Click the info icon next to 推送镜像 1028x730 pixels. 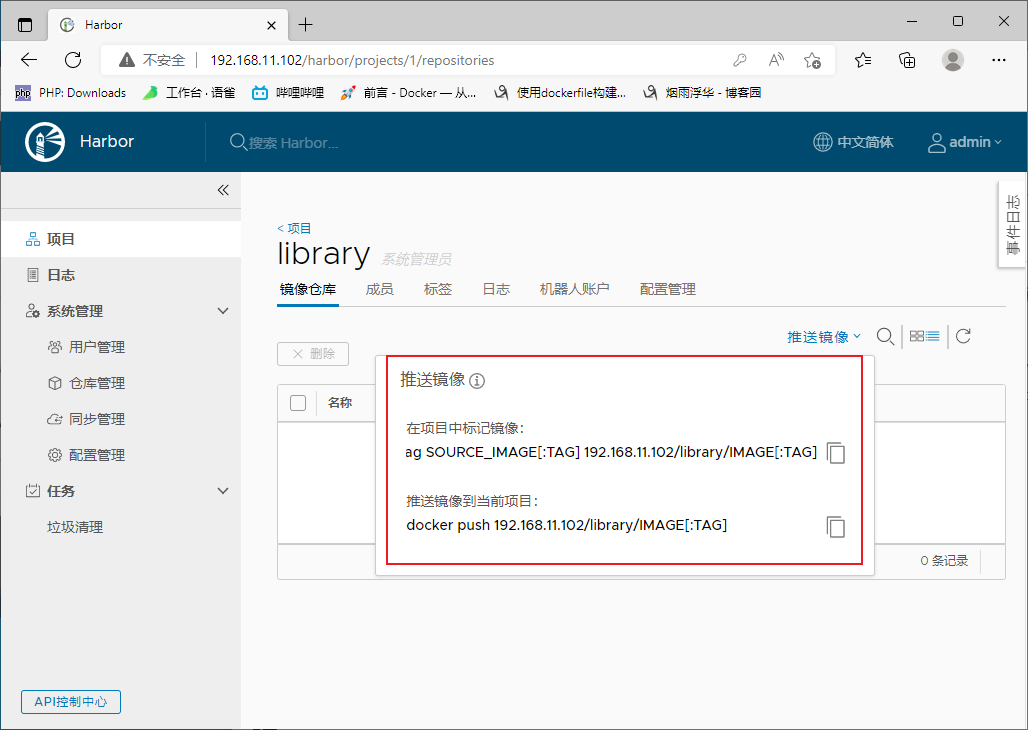[x=477, y=380]
